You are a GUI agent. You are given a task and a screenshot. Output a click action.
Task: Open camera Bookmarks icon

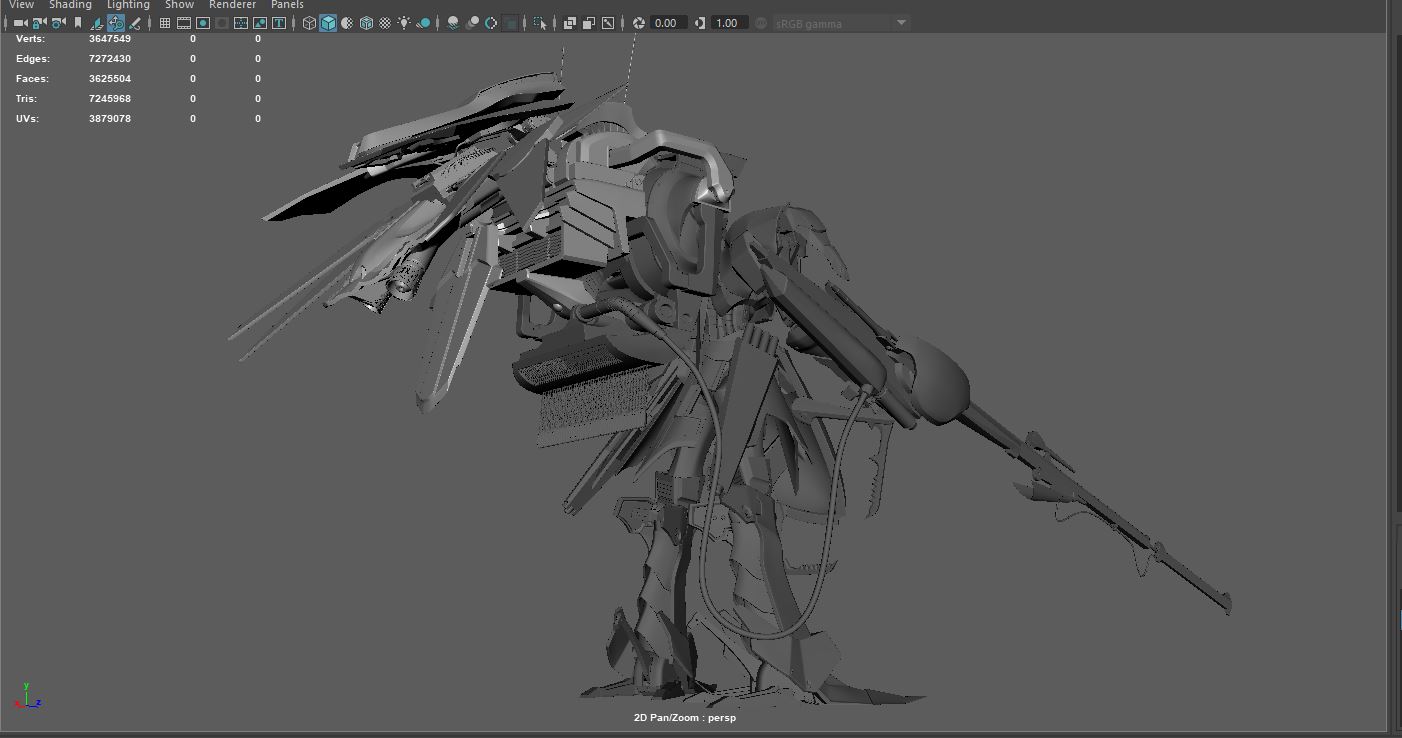click(77, 23)
